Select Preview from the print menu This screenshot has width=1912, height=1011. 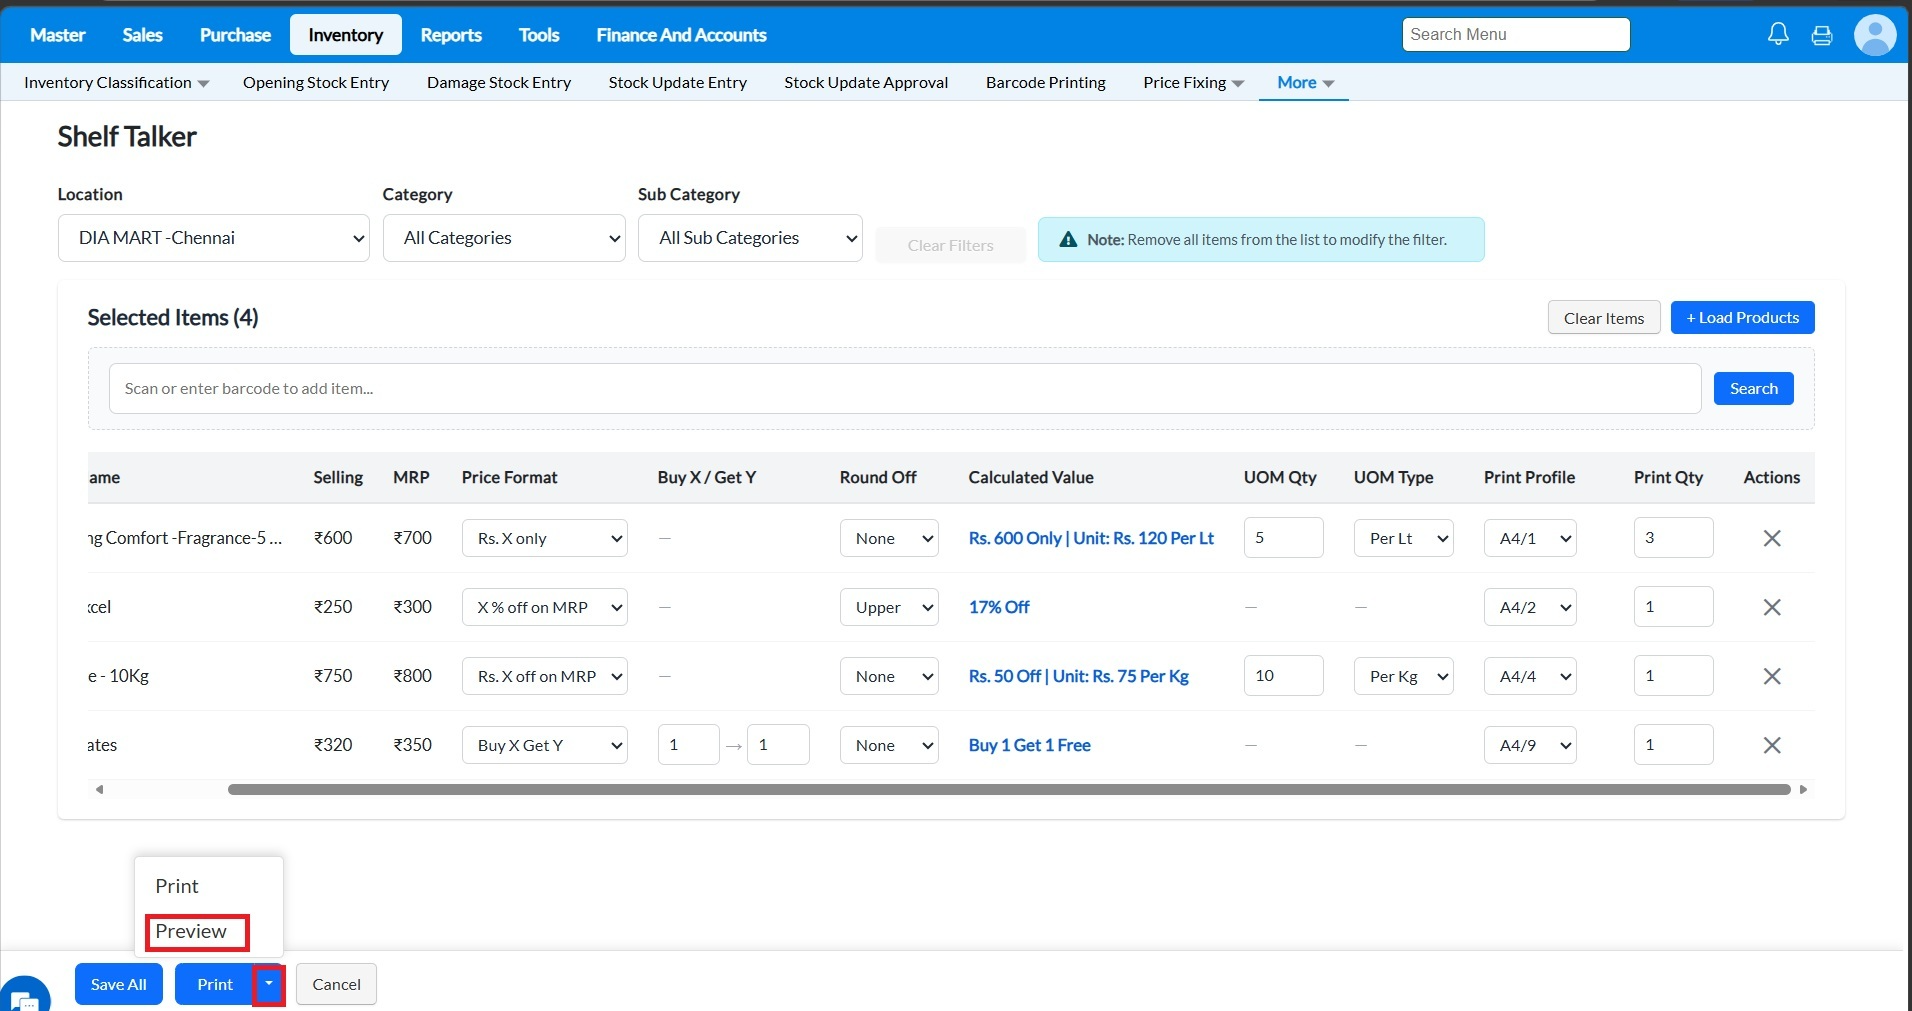[192, 932]
